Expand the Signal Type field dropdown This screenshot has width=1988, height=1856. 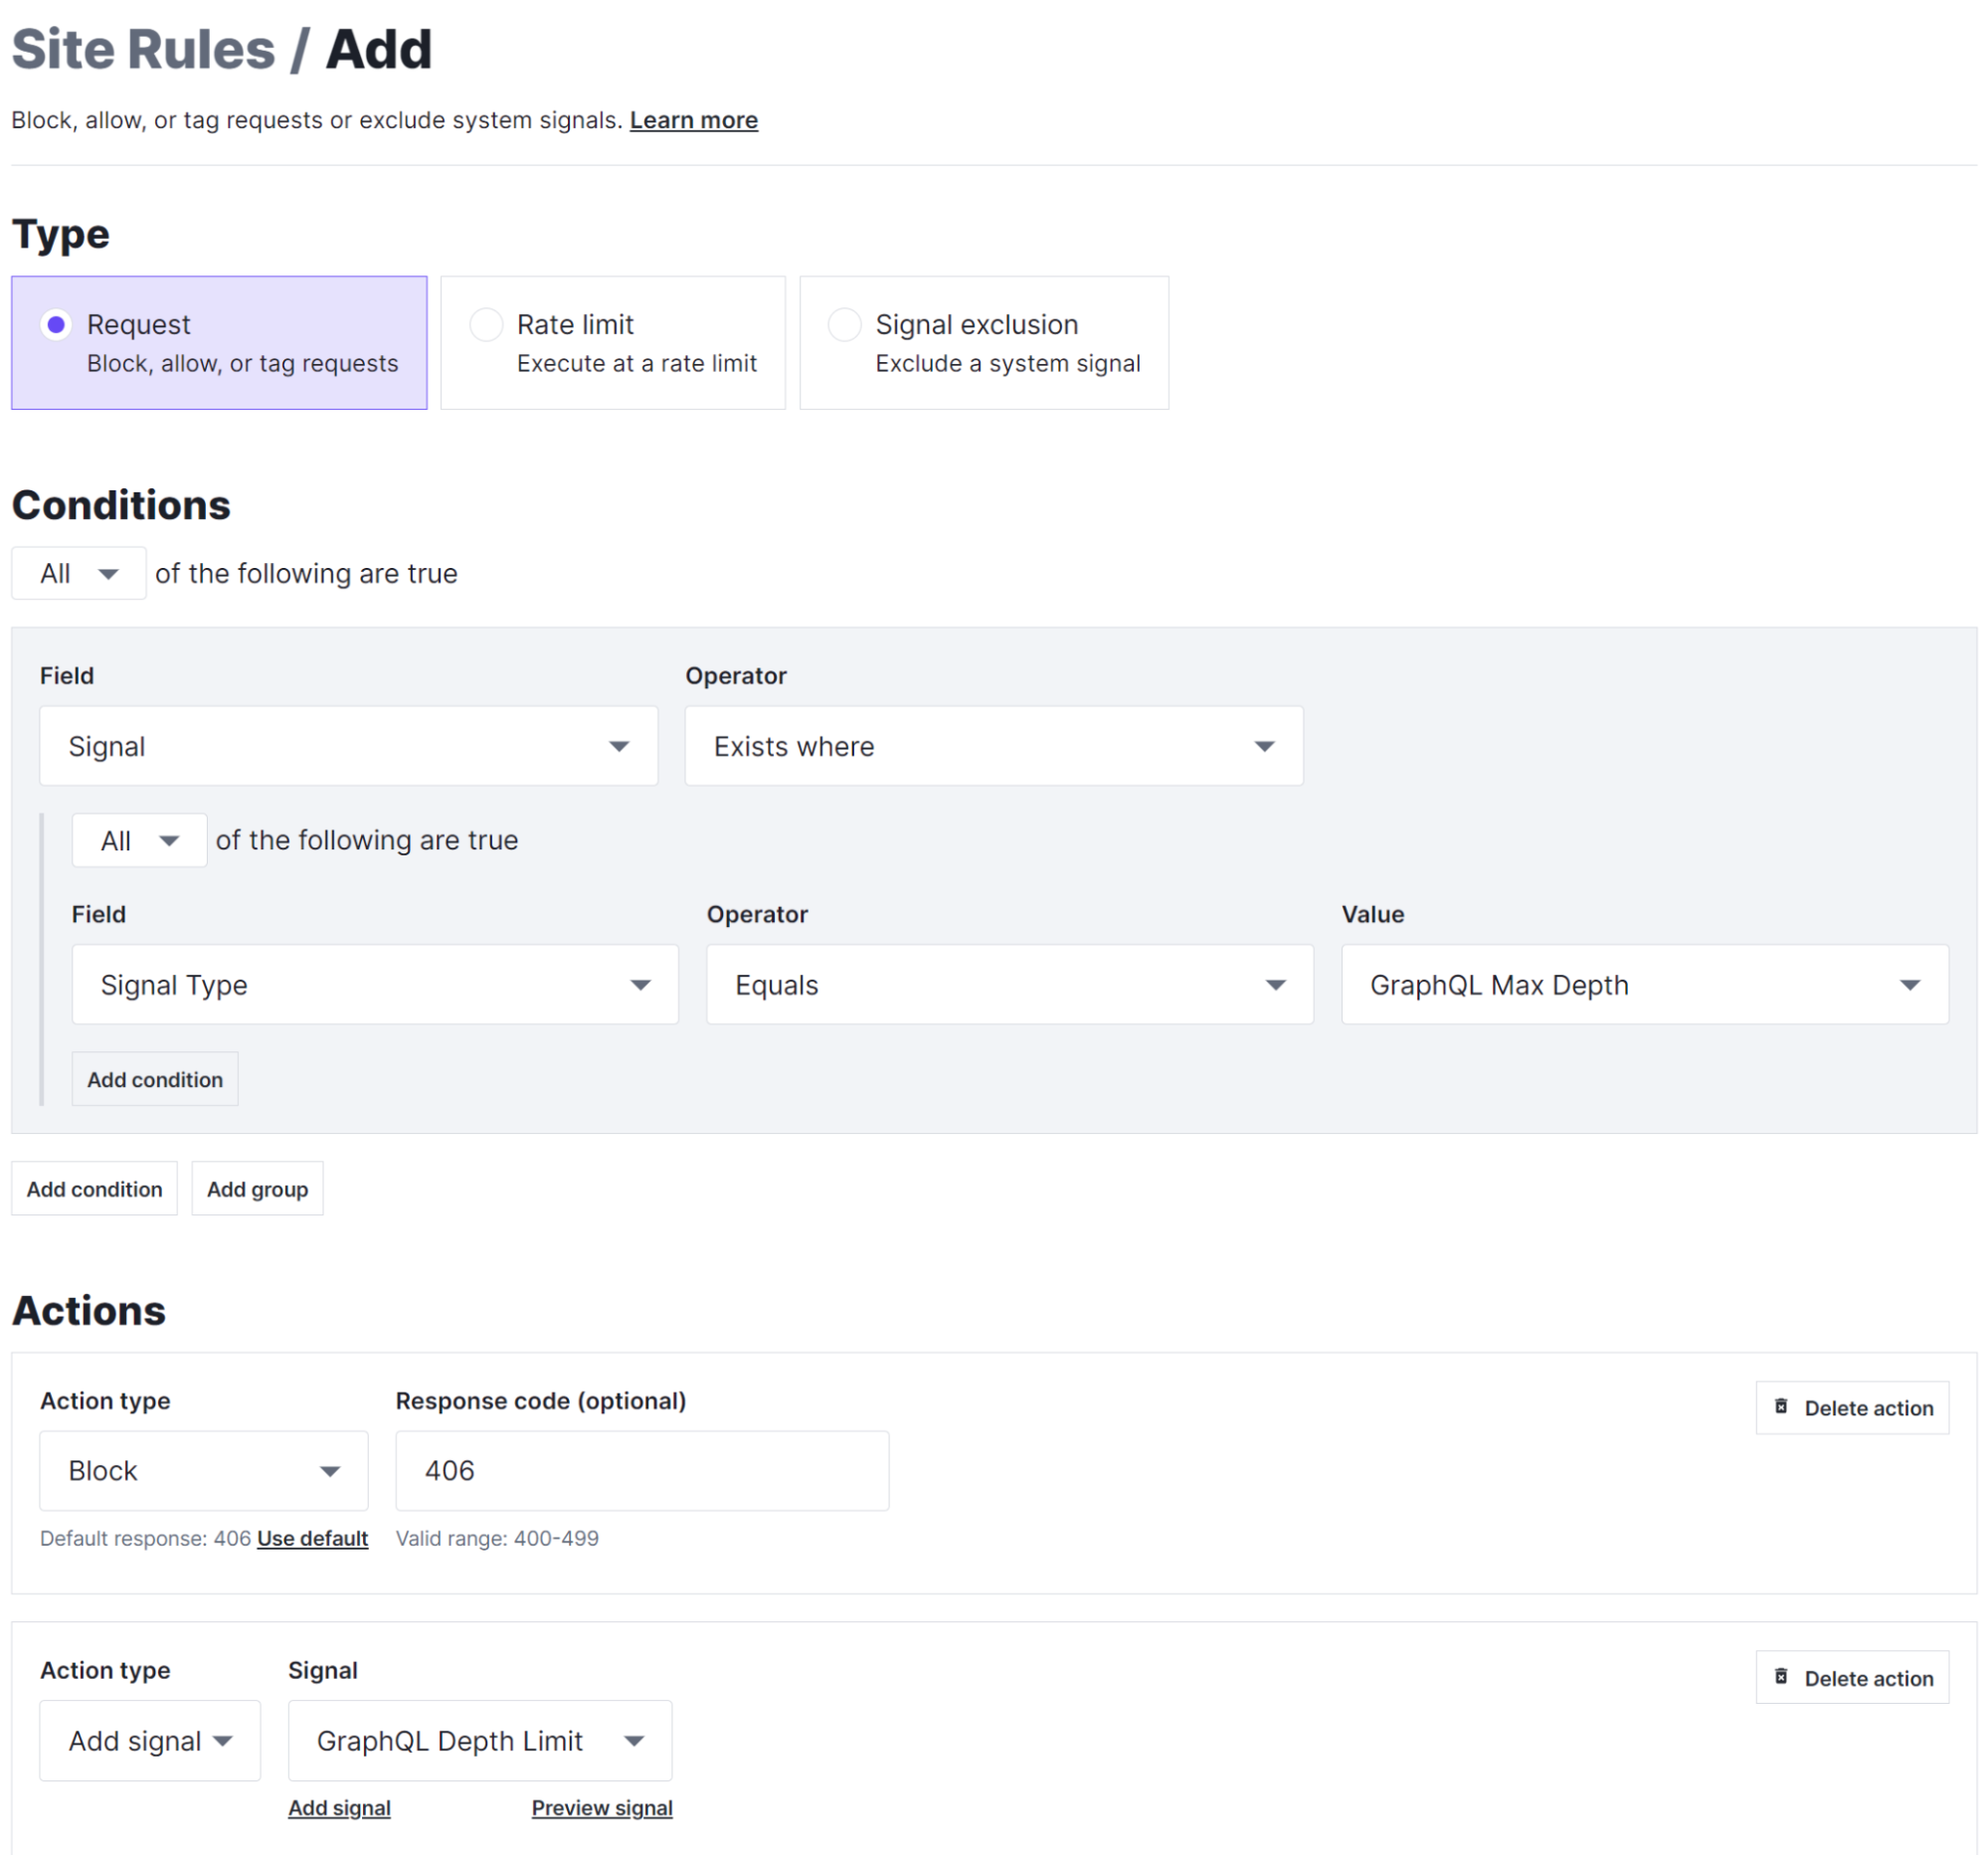pyautogui.click(x=375, y=985)
